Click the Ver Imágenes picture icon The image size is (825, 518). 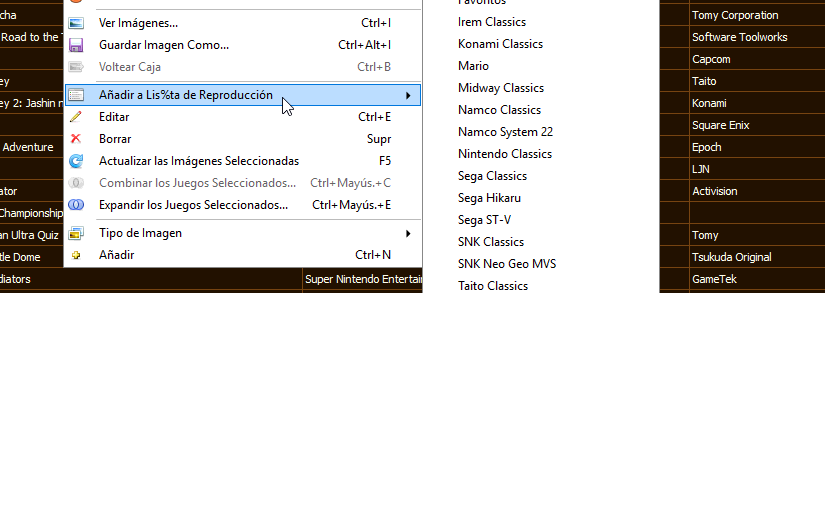[76, 23]
